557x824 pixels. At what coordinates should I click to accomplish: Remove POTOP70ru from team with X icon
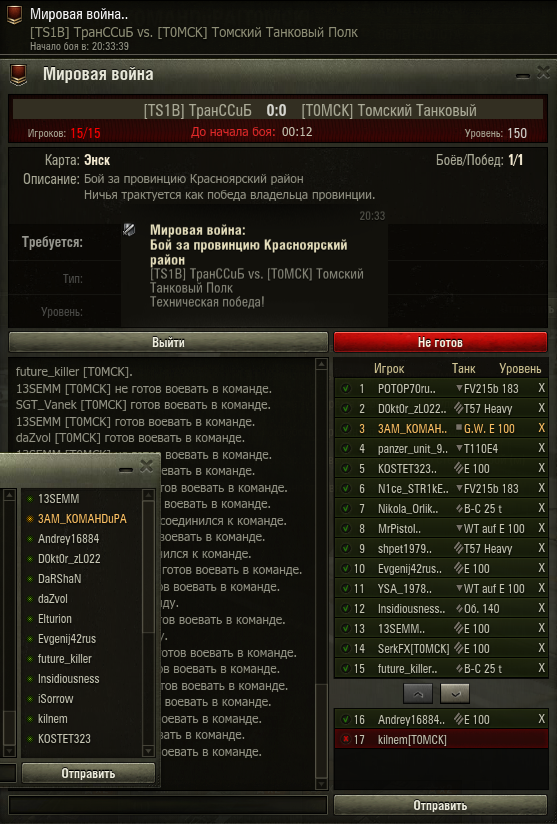point(541,388)
